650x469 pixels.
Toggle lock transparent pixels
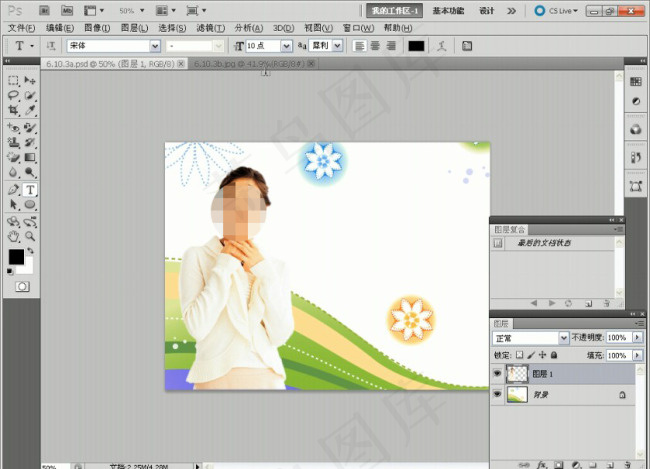point(519,355)
